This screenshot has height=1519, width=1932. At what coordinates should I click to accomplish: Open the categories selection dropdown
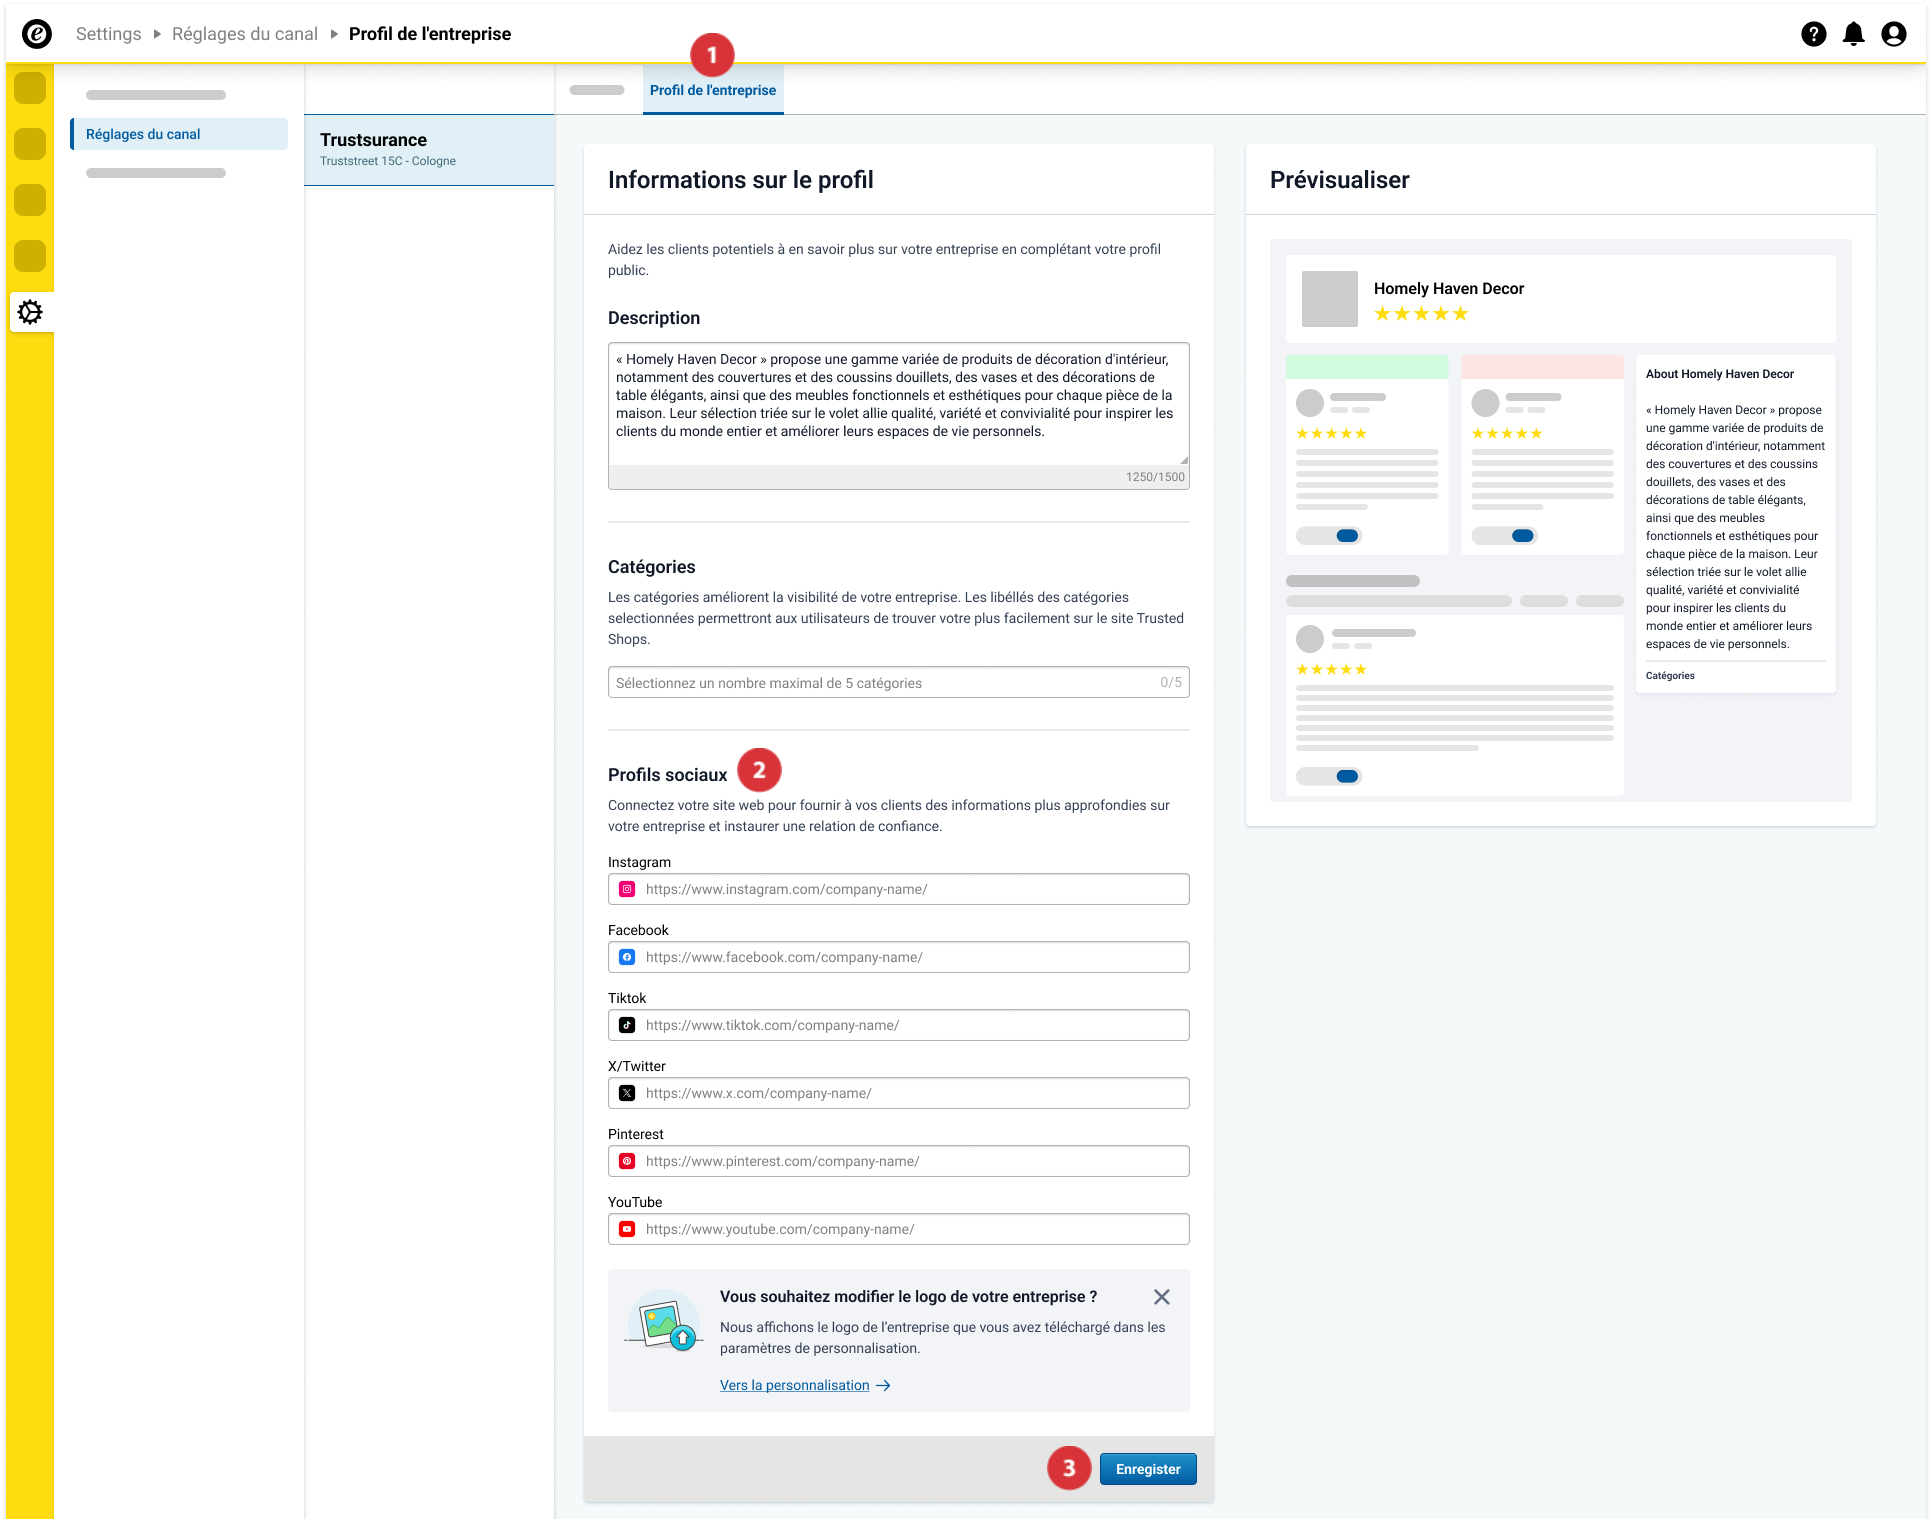(x=899, y=683)
